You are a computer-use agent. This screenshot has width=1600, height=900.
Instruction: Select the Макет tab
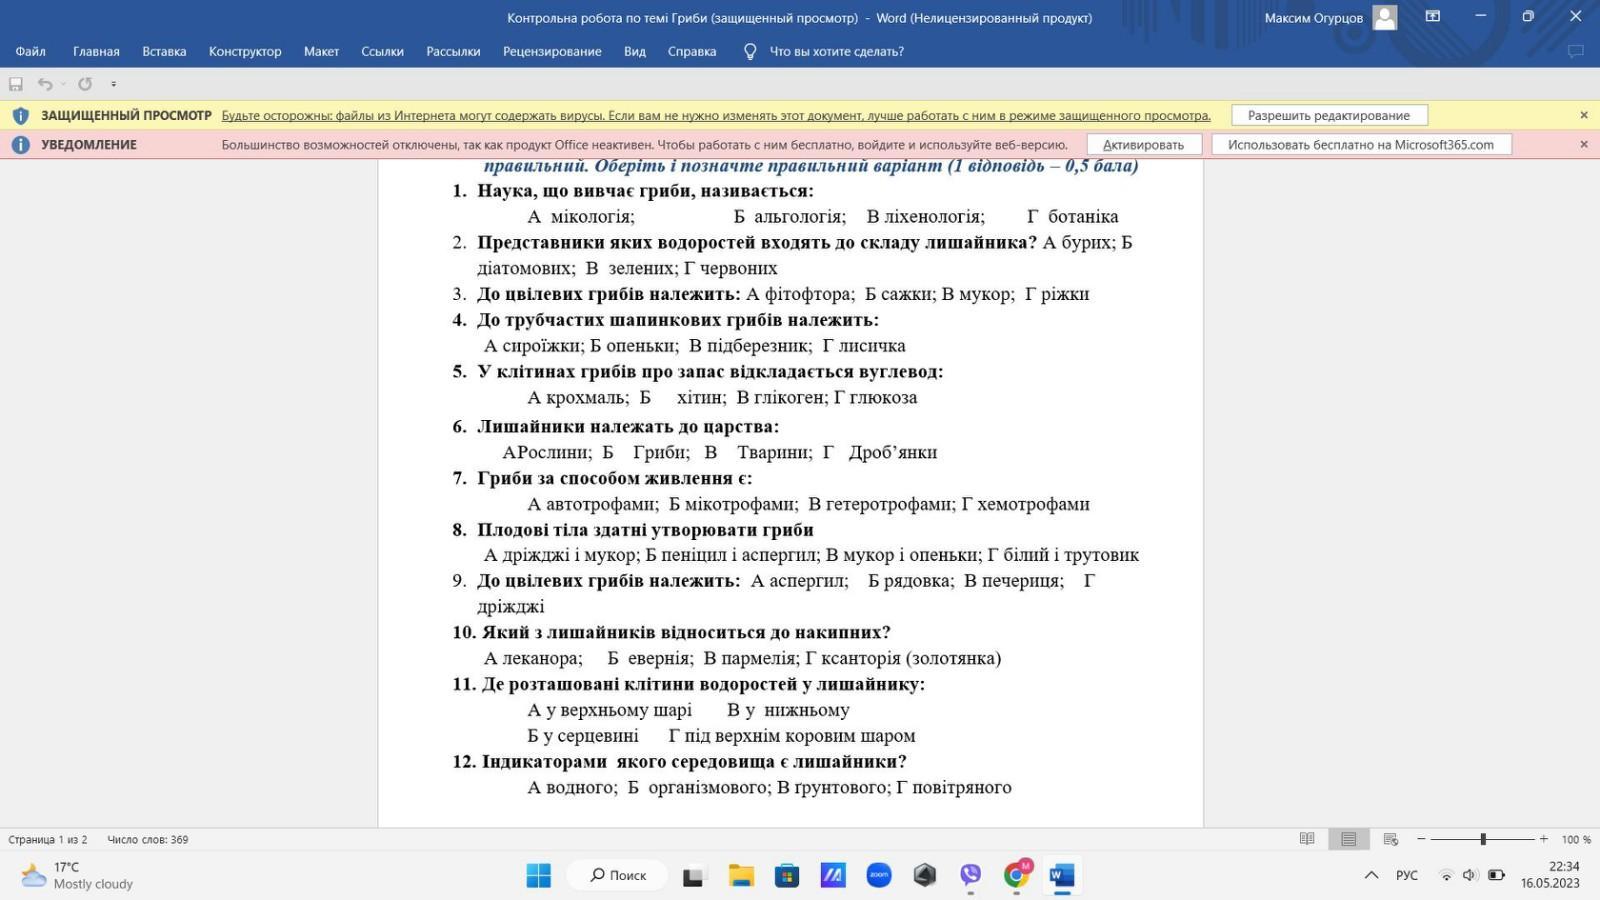(321, 51)
